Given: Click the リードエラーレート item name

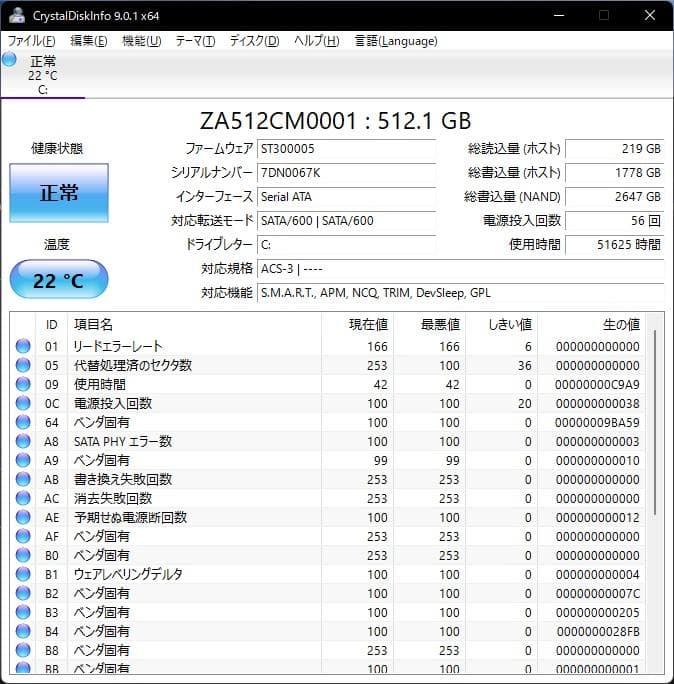Looking at the screenshot, I should tap(118, 347).
